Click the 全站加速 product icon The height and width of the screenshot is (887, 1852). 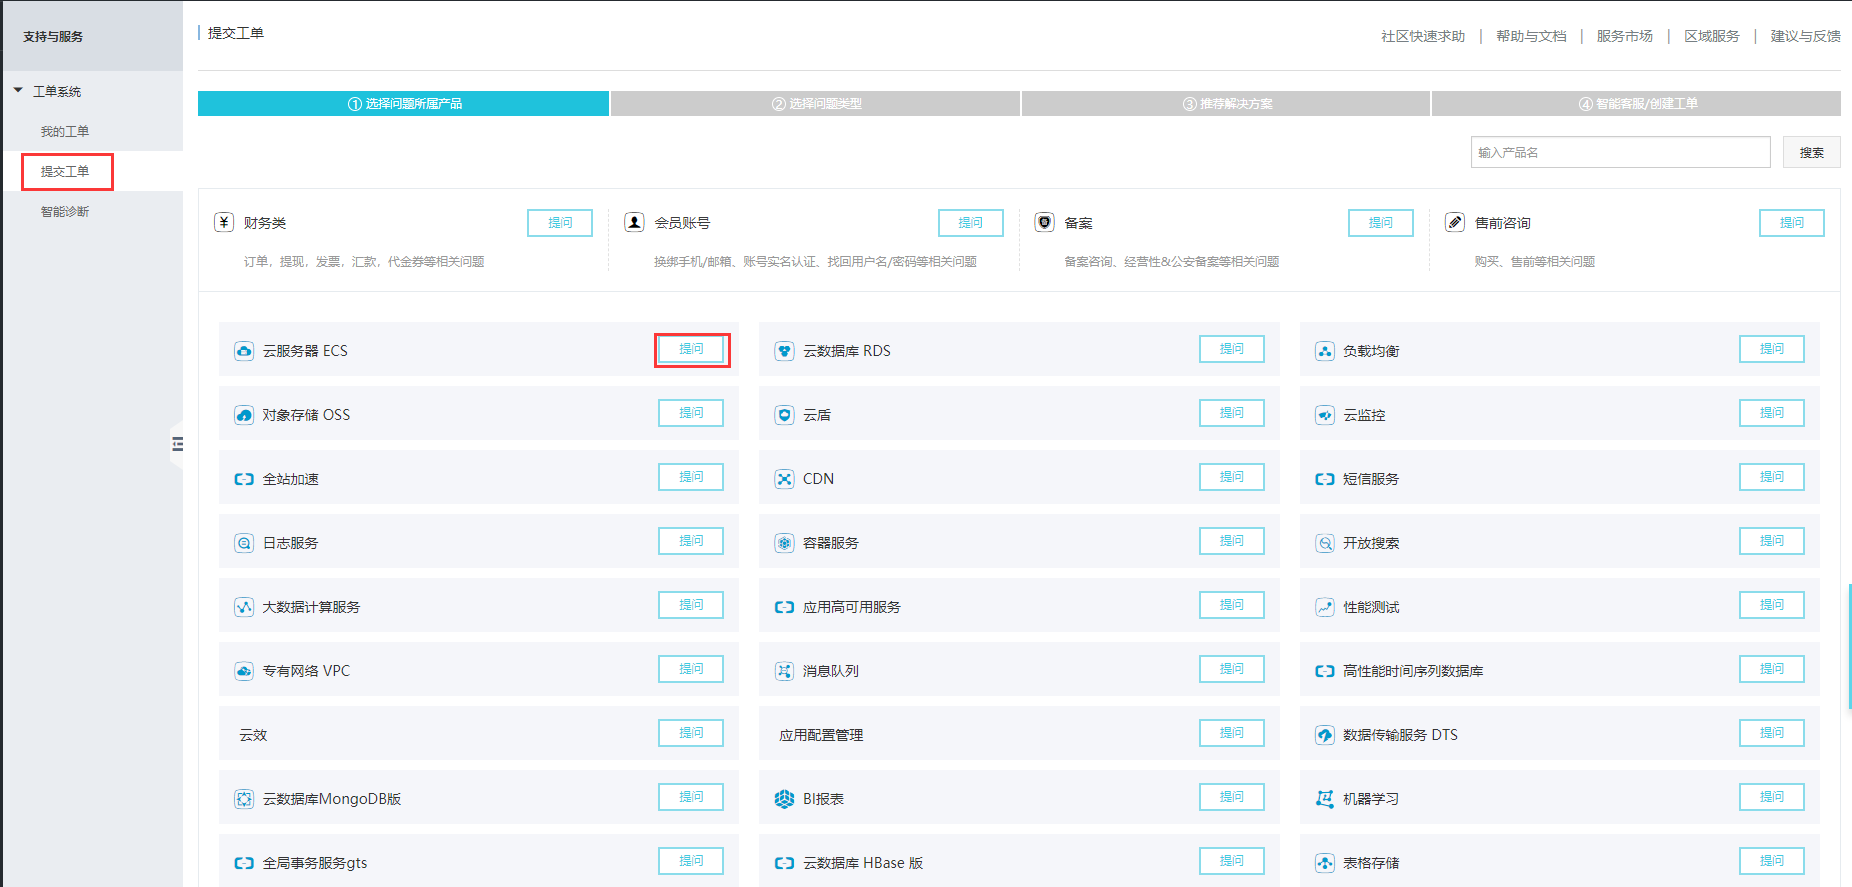(x=244, y=479)
